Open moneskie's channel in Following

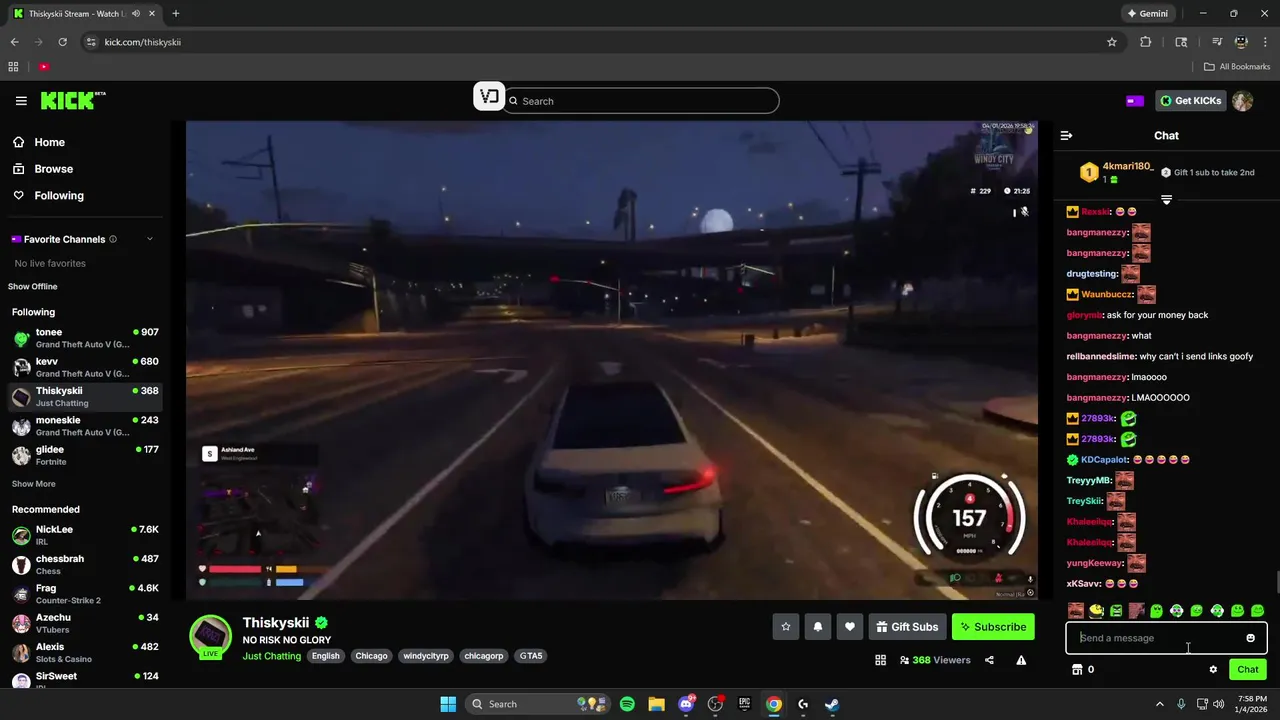tap(84, 426)
